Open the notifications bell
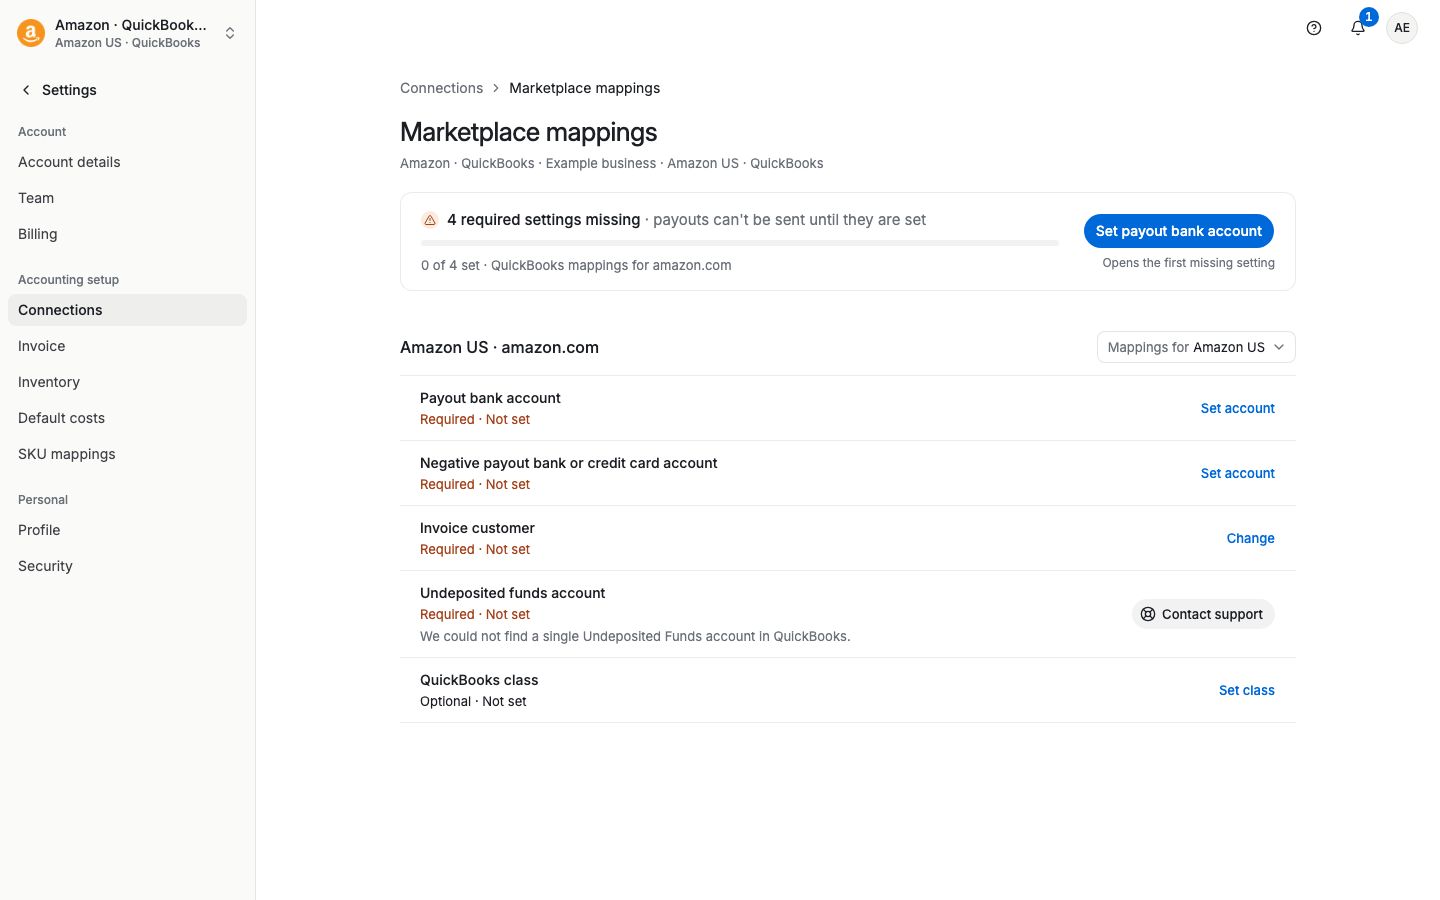1440x900 pixels. pyautogui.click(x=1358, y=28)
